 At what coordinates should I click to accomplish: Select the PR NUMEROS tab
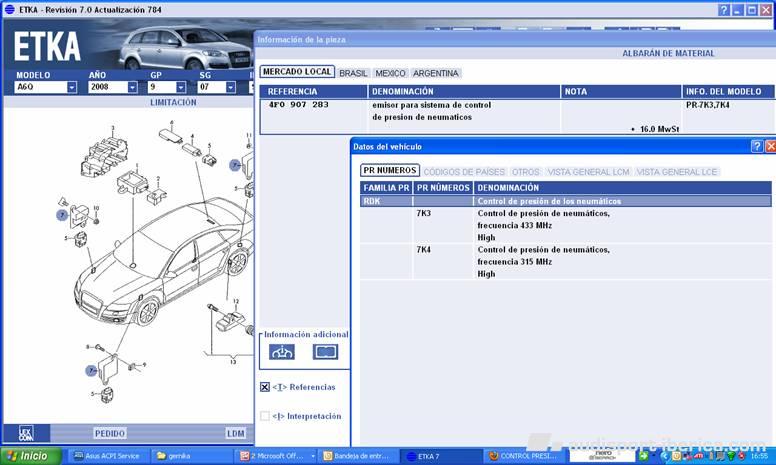pyautogui.click(x=390, y=170)
